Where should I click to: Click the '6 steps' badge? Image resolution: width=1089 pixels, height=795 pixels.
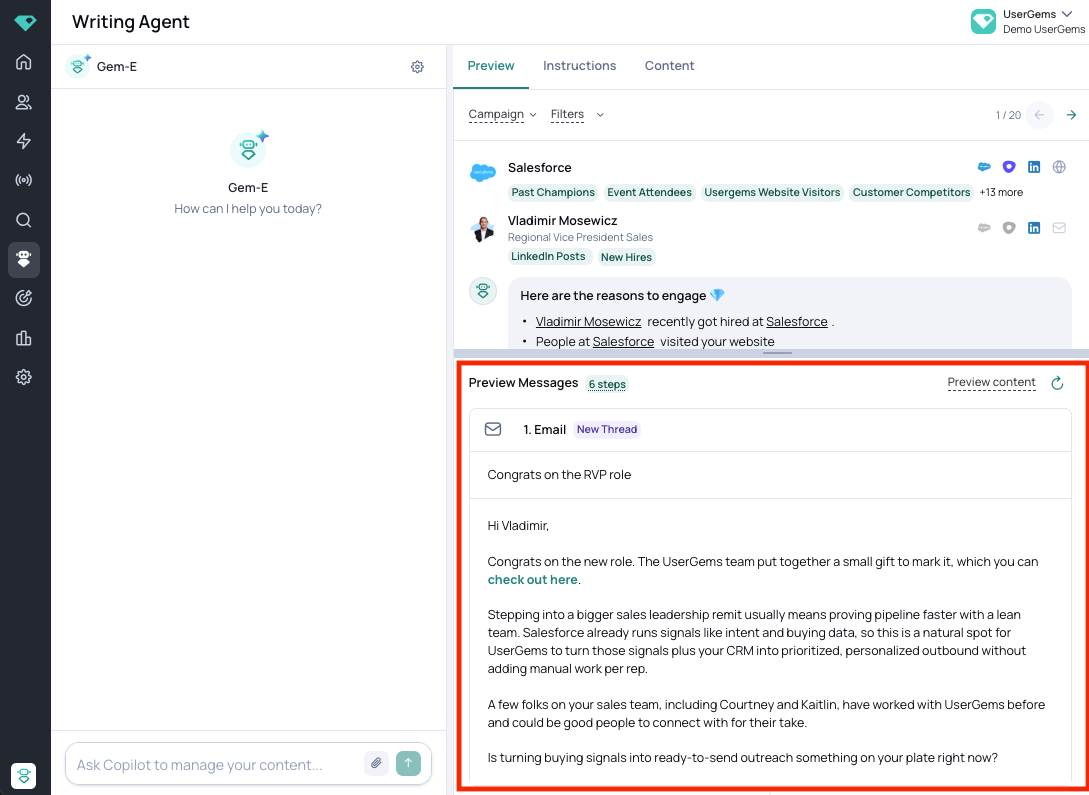click(607, 384)
